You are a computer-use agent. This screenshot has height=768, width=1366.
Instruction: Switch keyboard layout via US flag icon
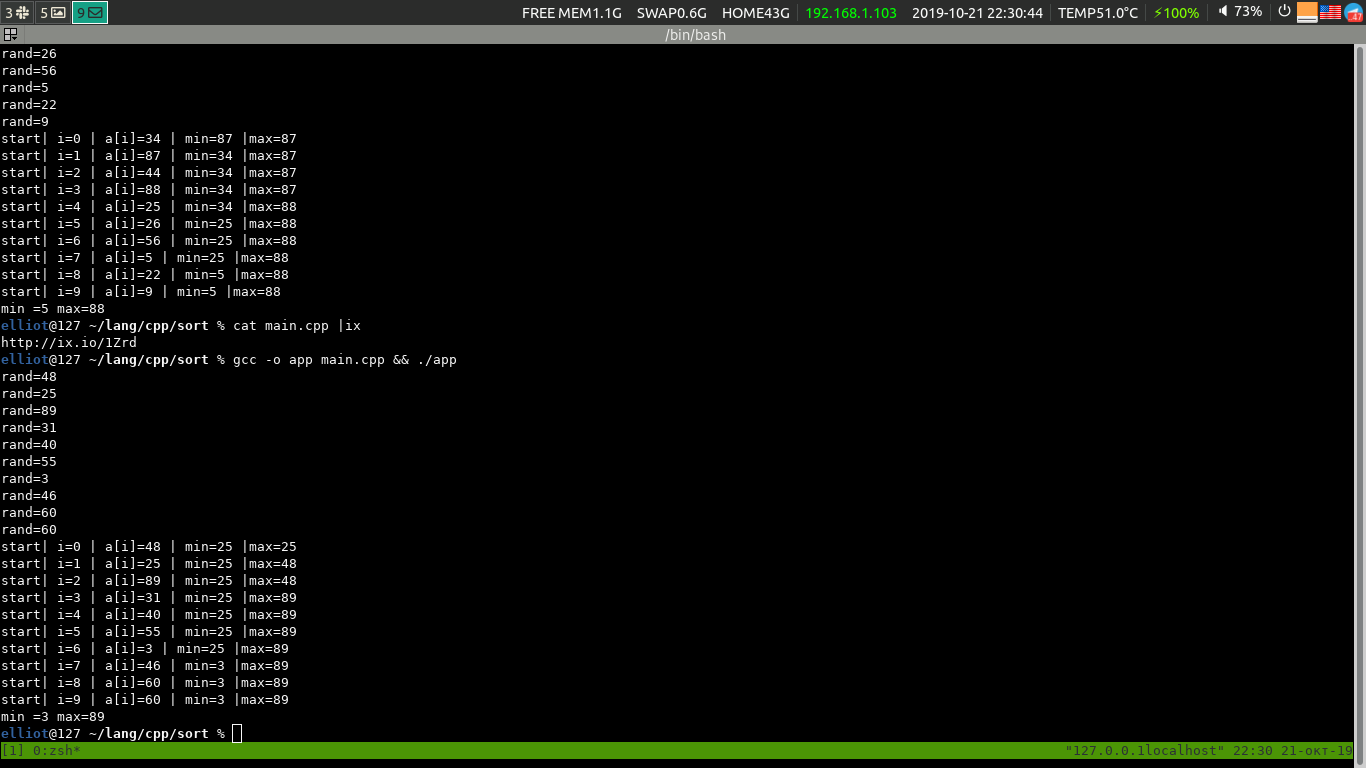[1330, 12]
